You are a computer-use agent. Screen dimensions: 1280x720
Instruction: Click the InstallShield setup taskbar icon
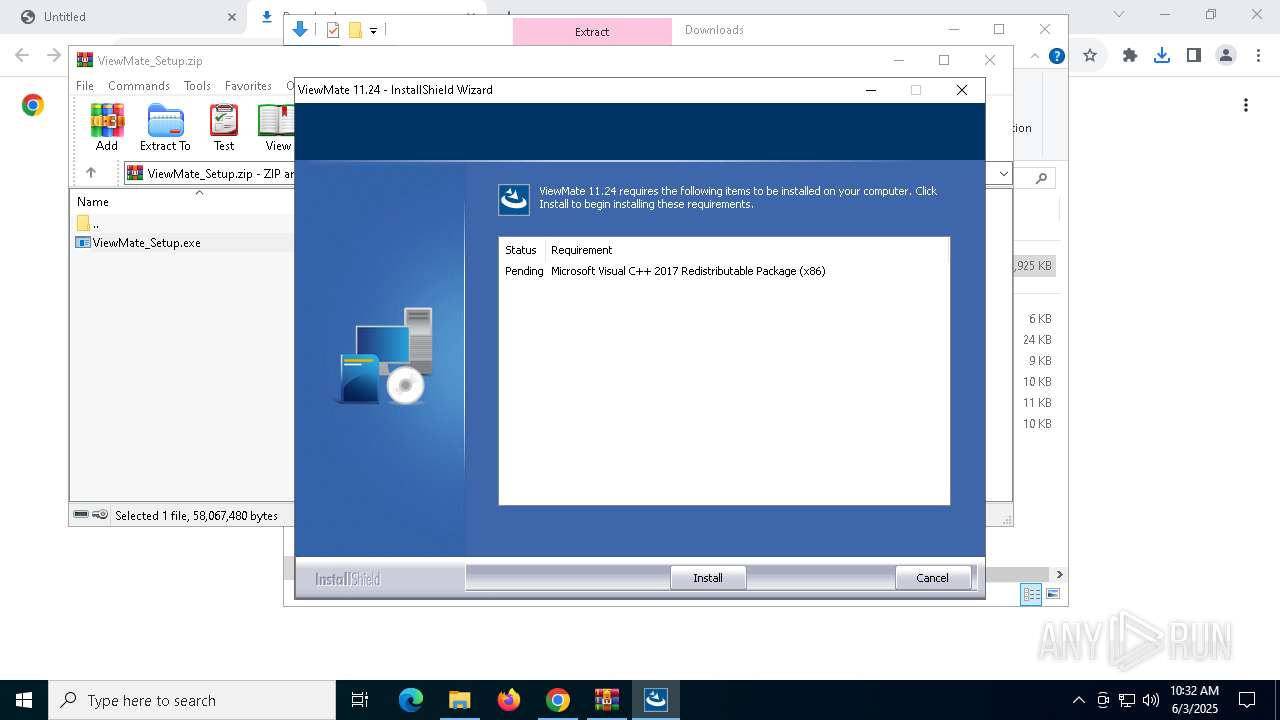pyautogui.click(x=656, y=700)
